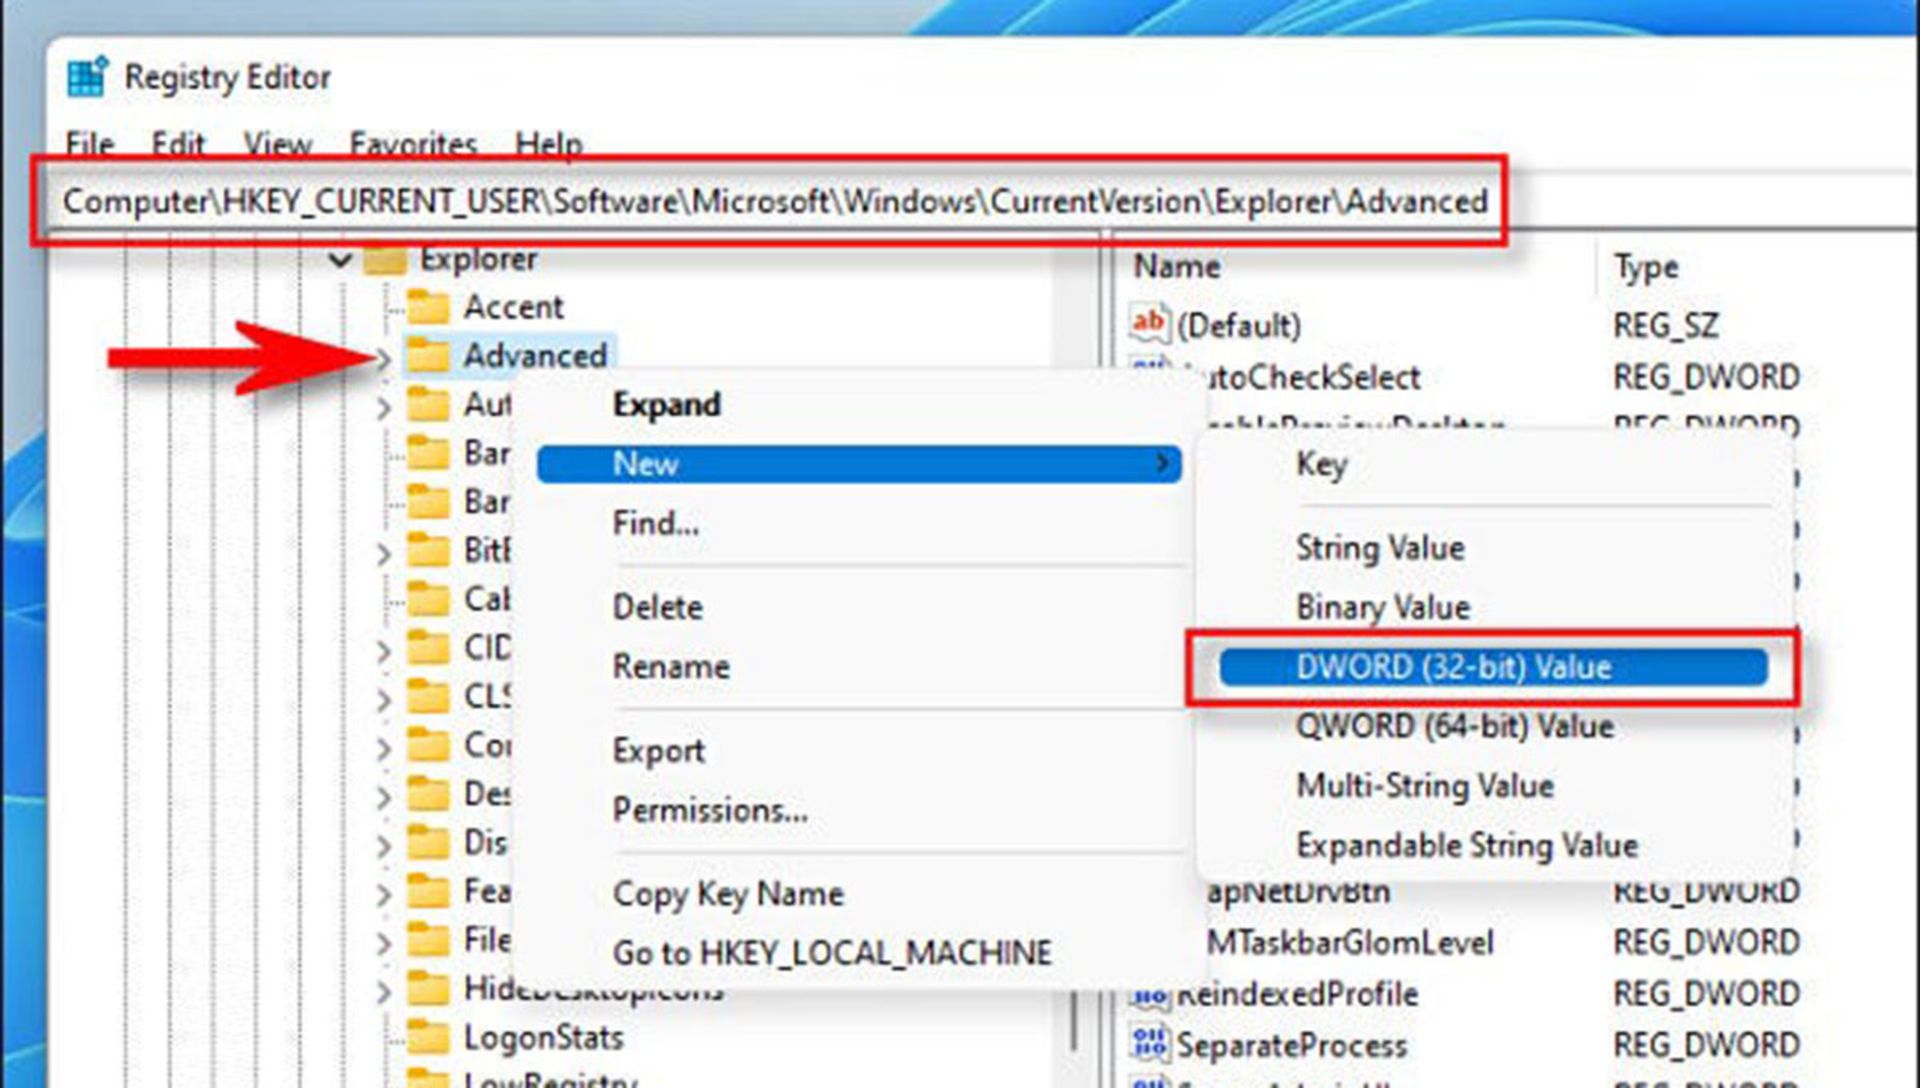Expand the Cor key chevron

pos(384,748)
